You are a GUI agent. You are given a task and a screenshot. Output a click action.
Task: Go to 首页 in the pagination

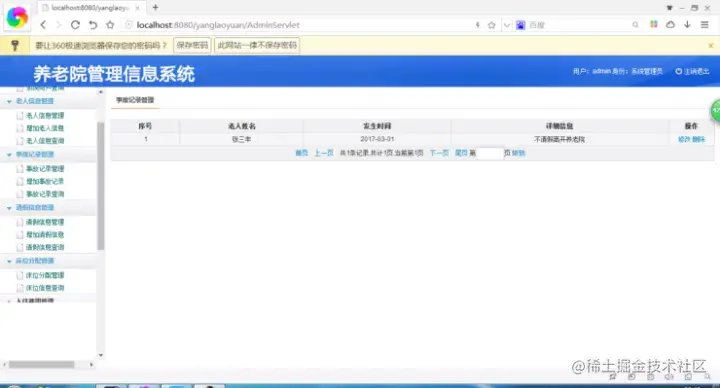tap(302, 153)
